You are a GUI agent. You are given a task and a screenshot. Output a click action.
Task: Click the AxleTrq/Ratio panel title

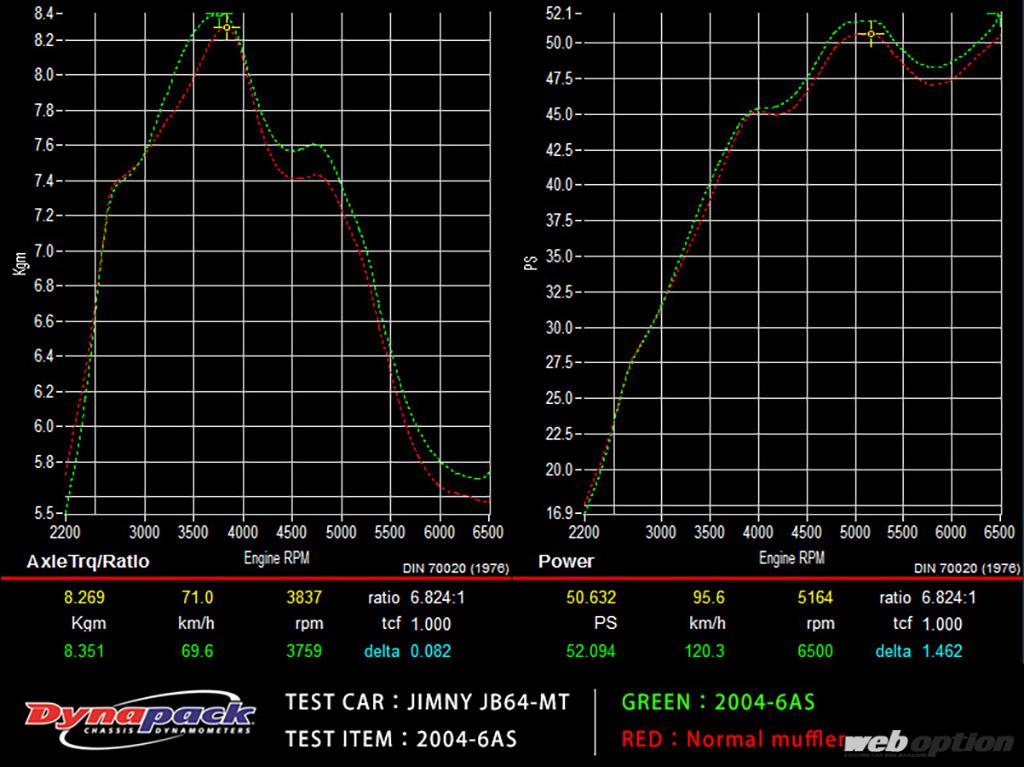pos(88,562)
